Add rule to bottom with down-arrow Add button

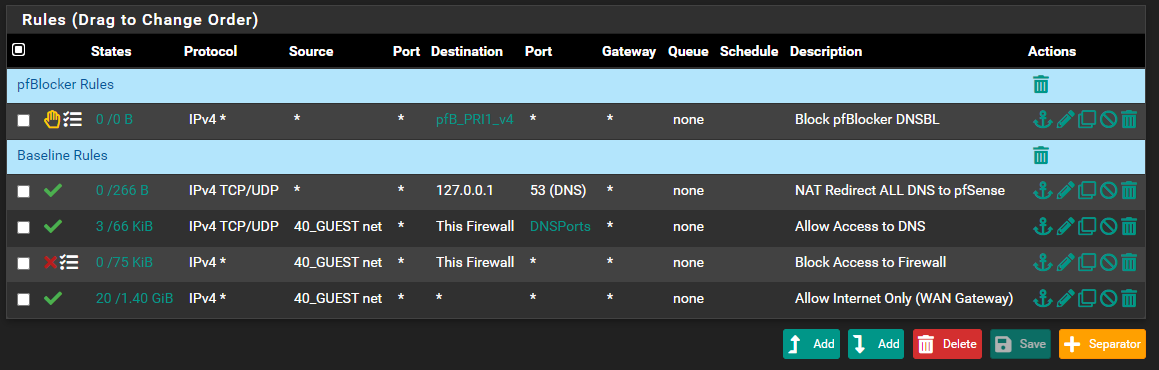coord(877,344)
